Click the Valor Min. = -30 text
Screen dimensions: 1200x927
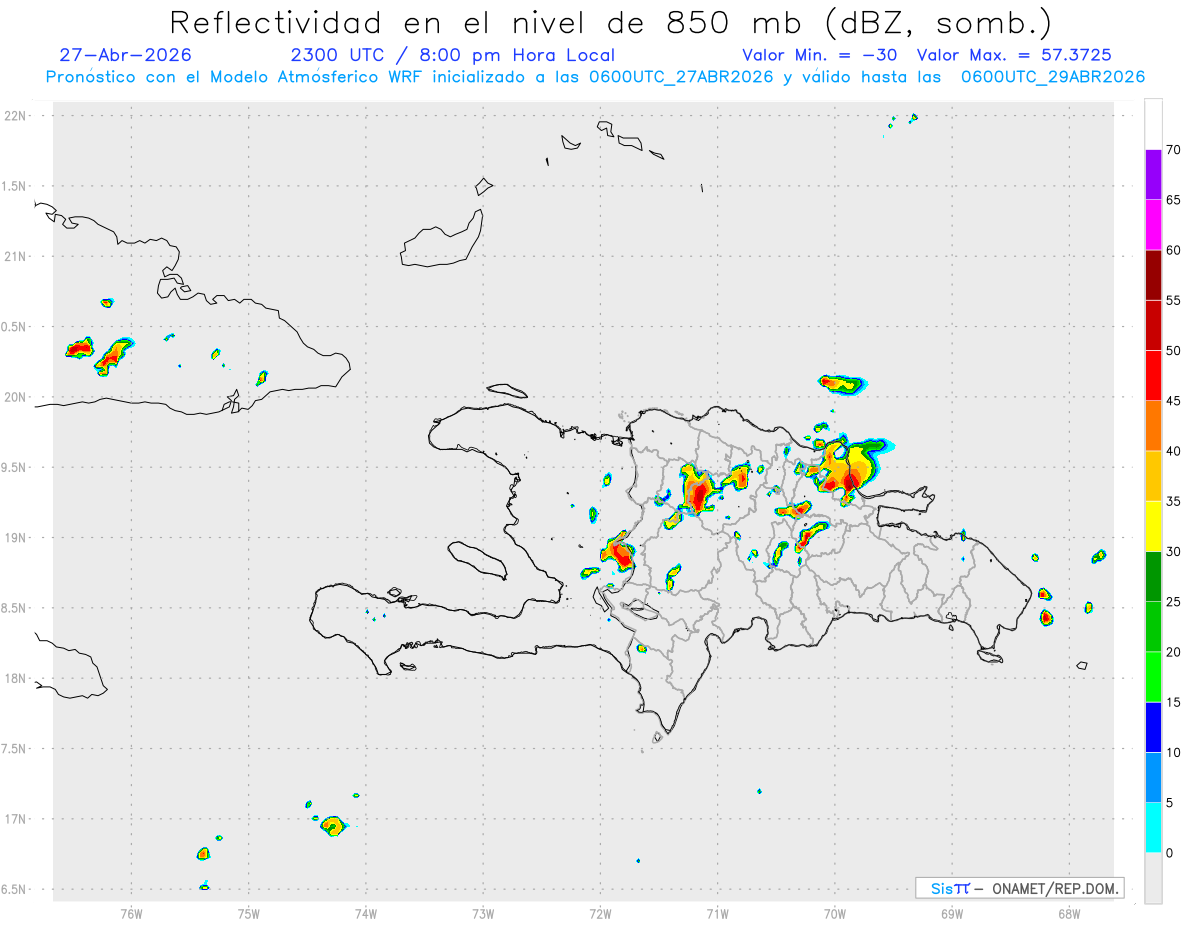click(819, 55)
